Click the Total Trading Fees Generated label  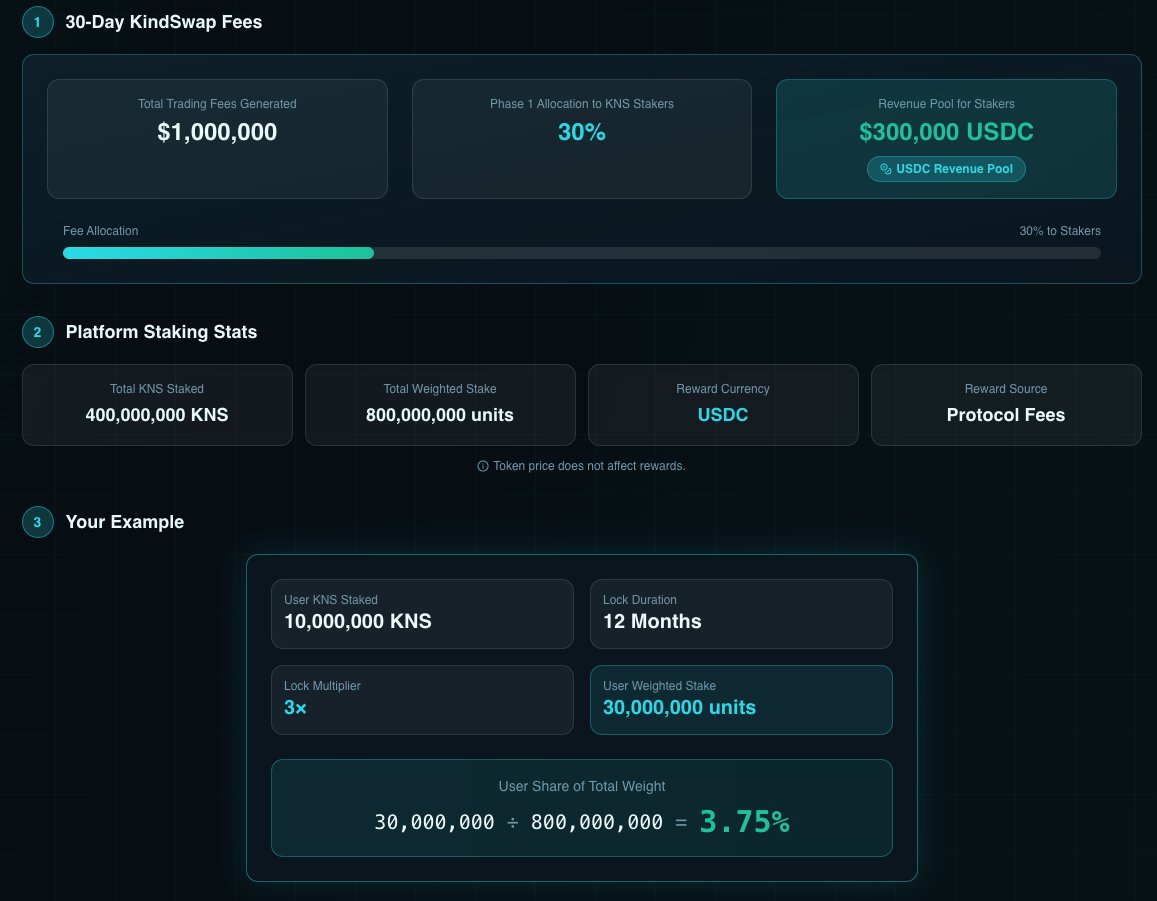pos(217,104)
